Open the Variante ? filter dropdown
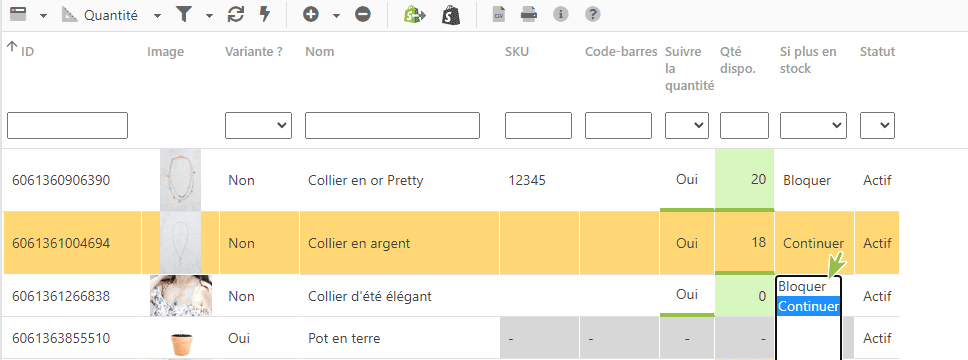 click(258, 125)
